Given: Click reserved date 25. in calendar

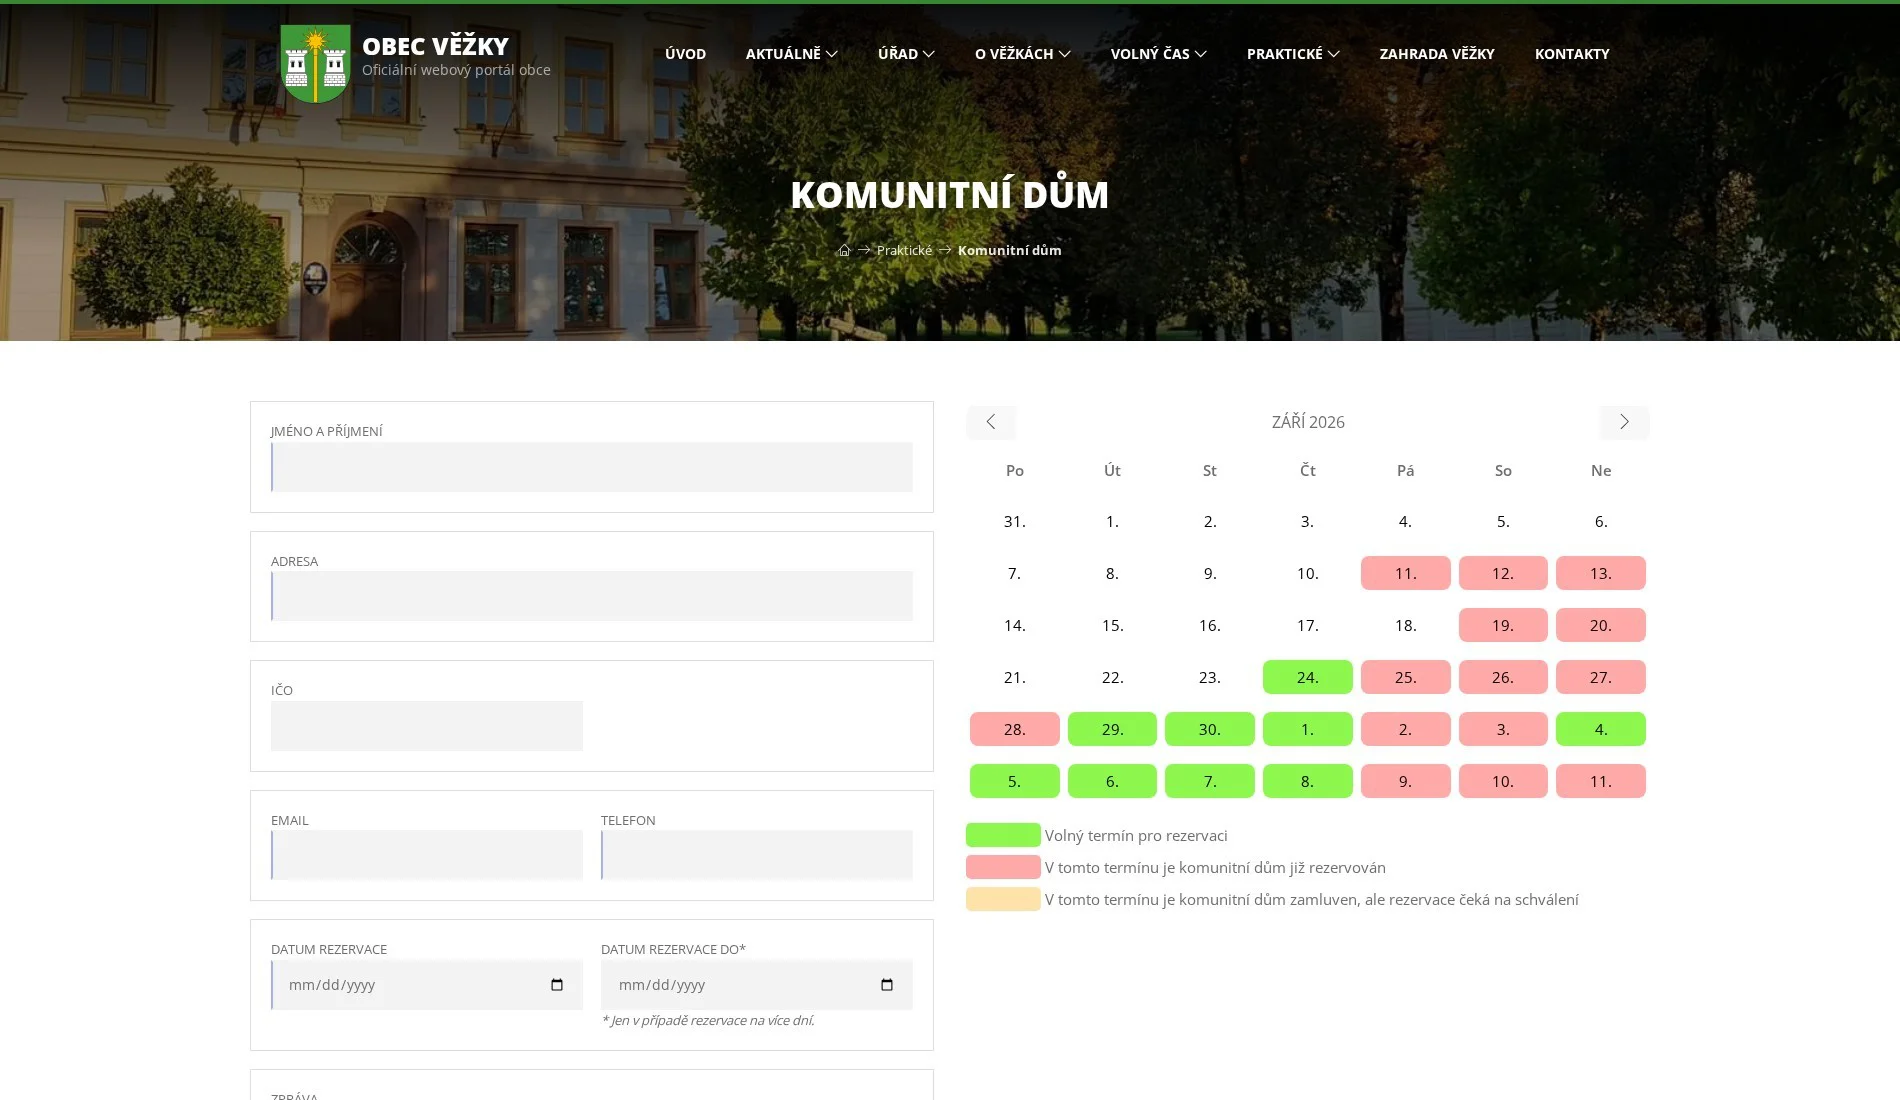Looking at the screenshot, I should (x=1405, y=677).
